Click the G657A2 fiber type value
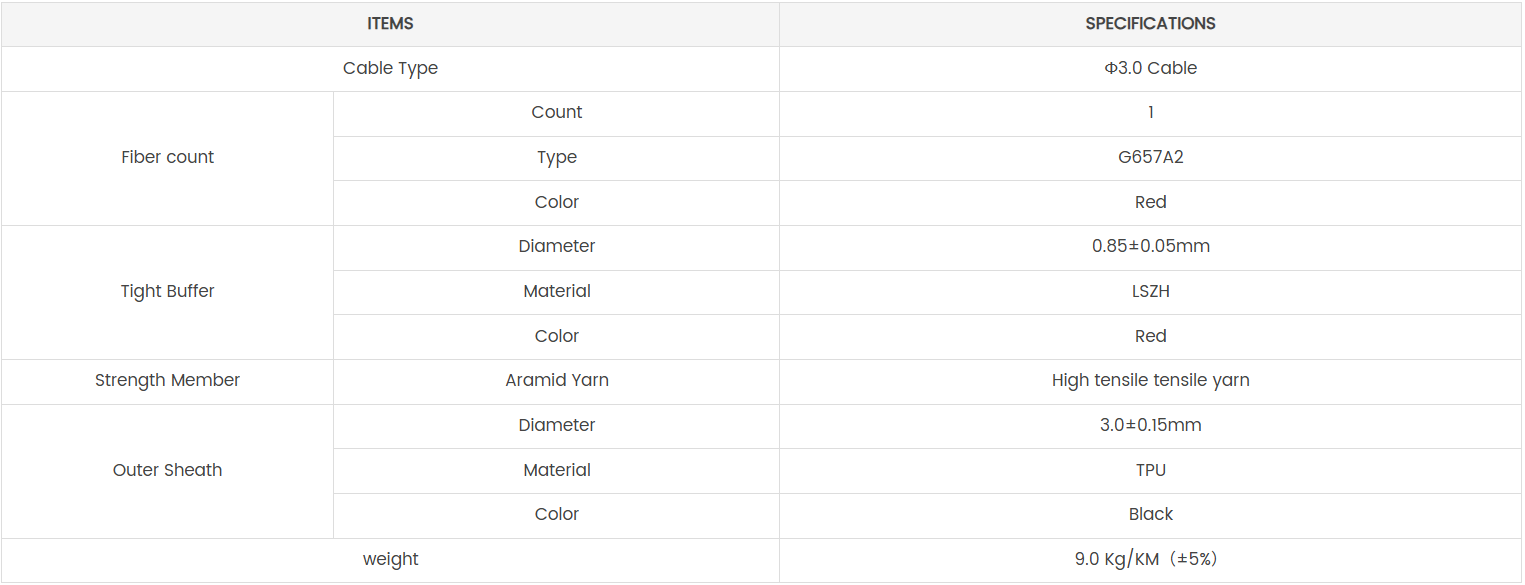Viewport: 1525px width, 585px height. coord(1150,158)
